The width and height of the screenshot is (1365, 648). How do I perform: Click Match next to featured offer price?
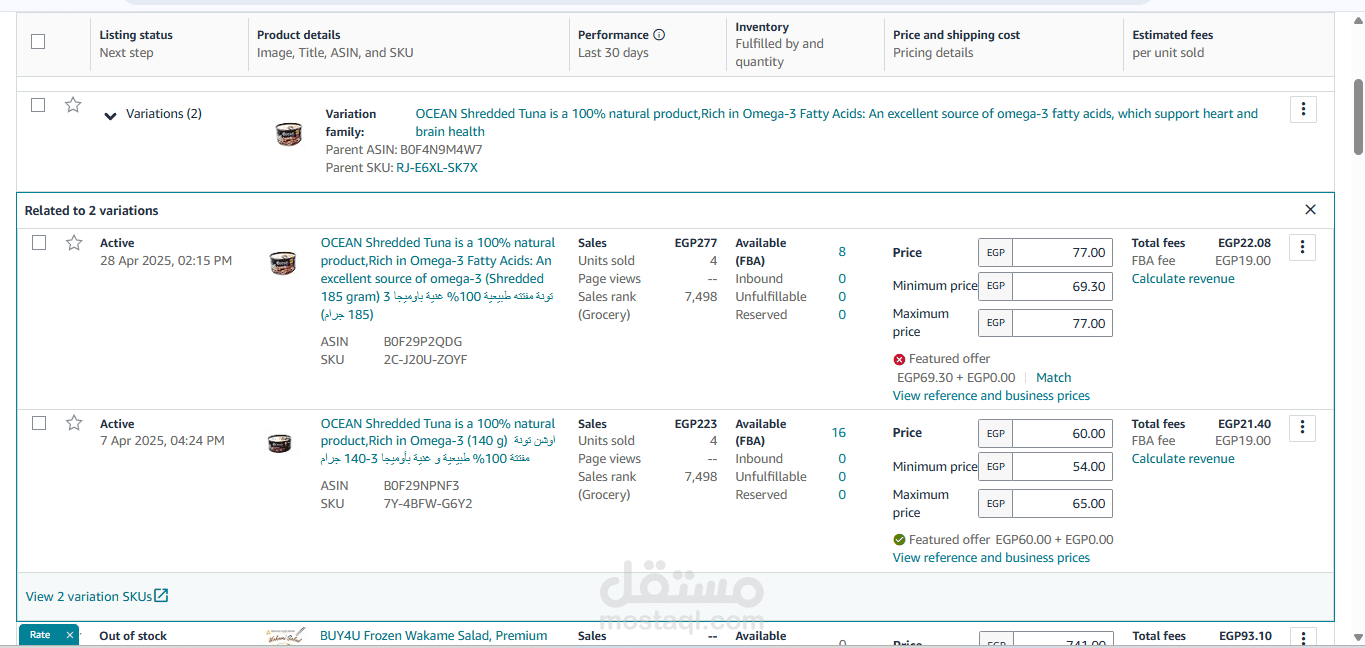coord(1053,378)
